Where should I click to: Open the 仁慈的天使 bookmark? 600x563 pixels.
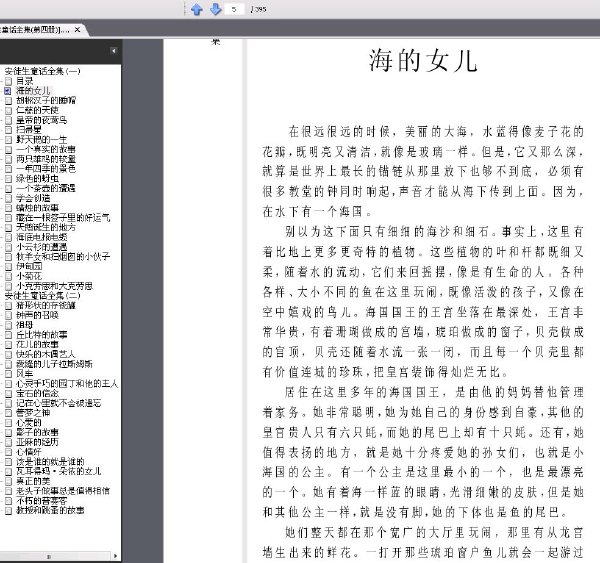[x=37, y=110]
